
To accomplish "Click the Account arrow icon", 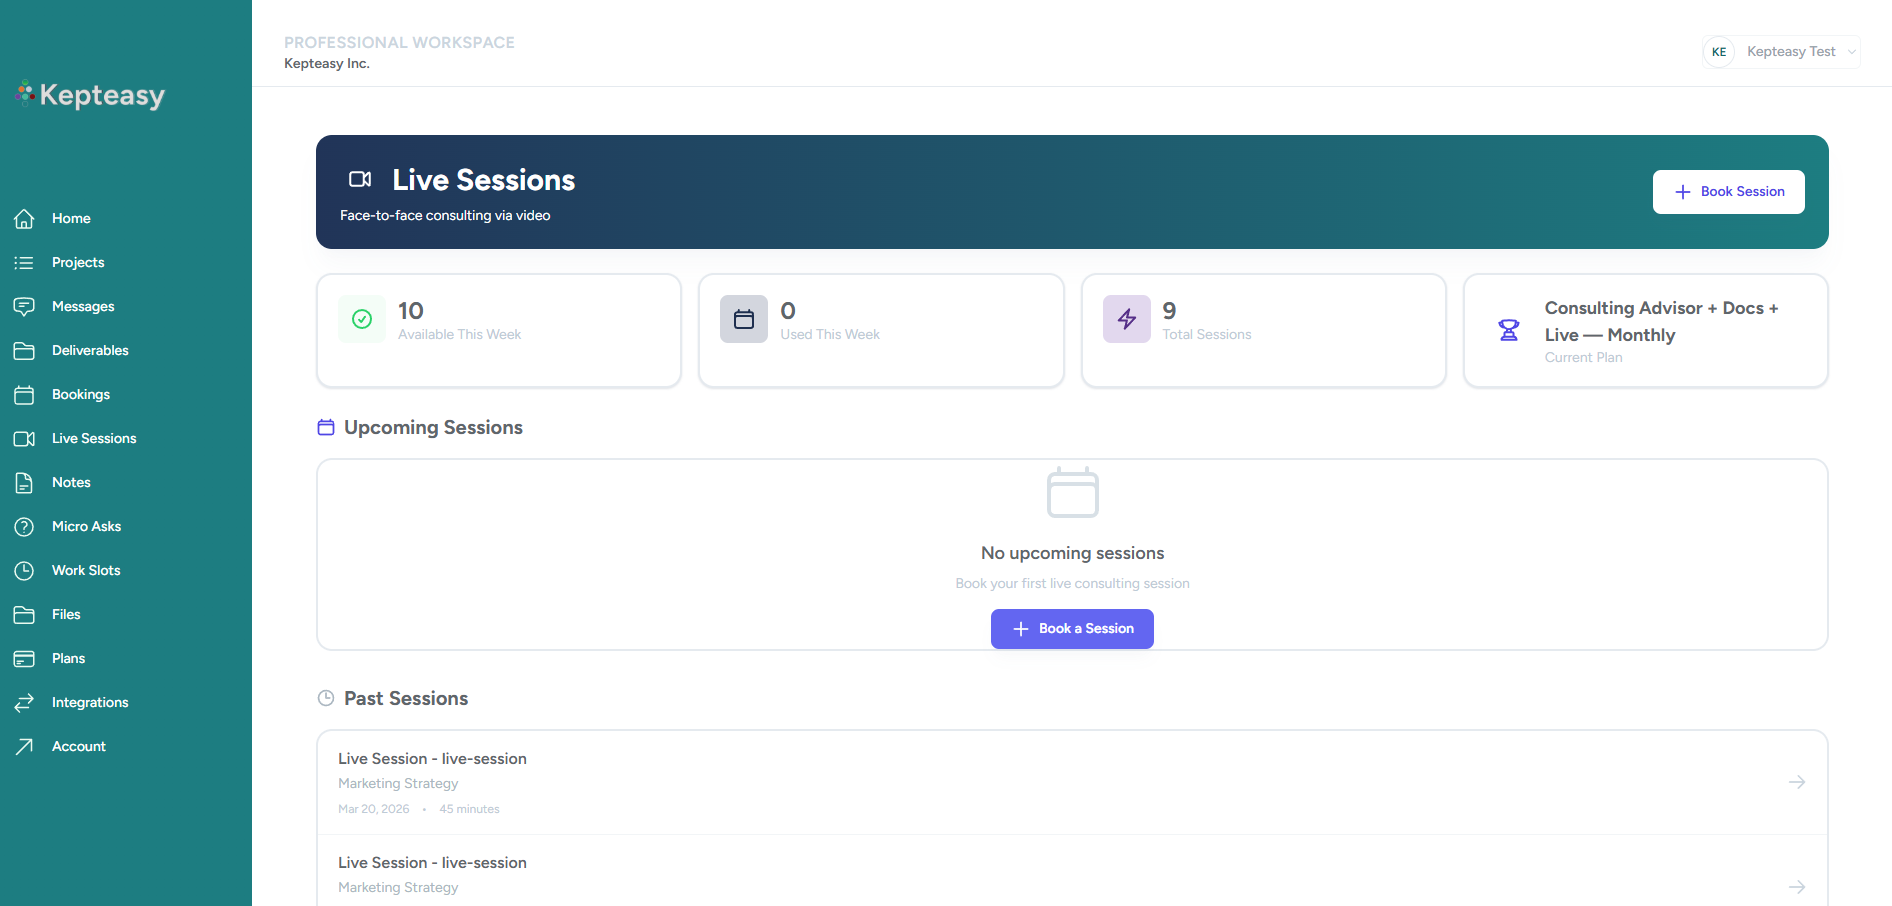I will point(24,746).
